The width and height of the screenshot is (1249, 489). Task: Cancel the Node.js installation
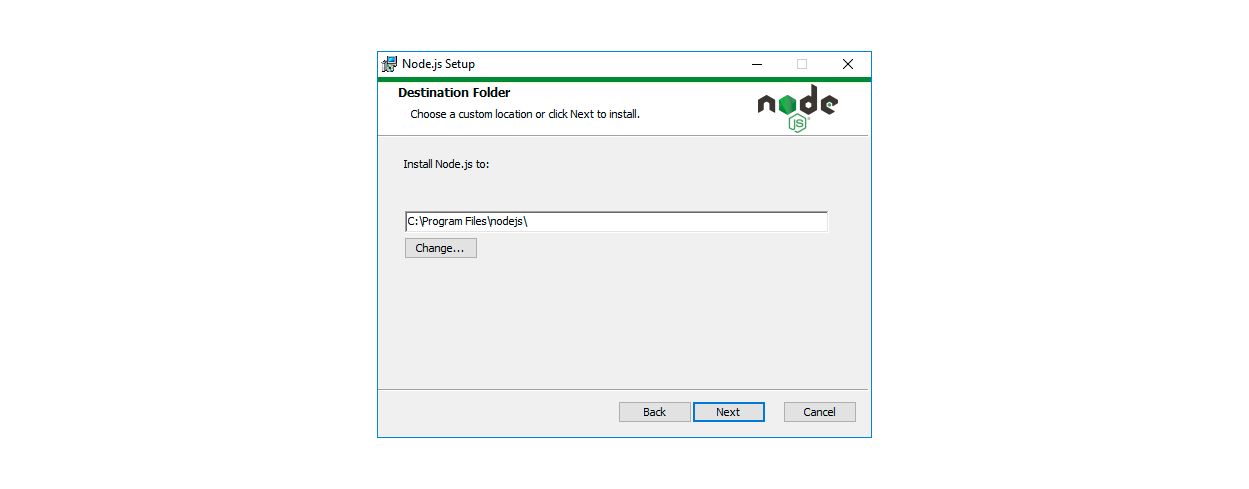tap(820, 412)
